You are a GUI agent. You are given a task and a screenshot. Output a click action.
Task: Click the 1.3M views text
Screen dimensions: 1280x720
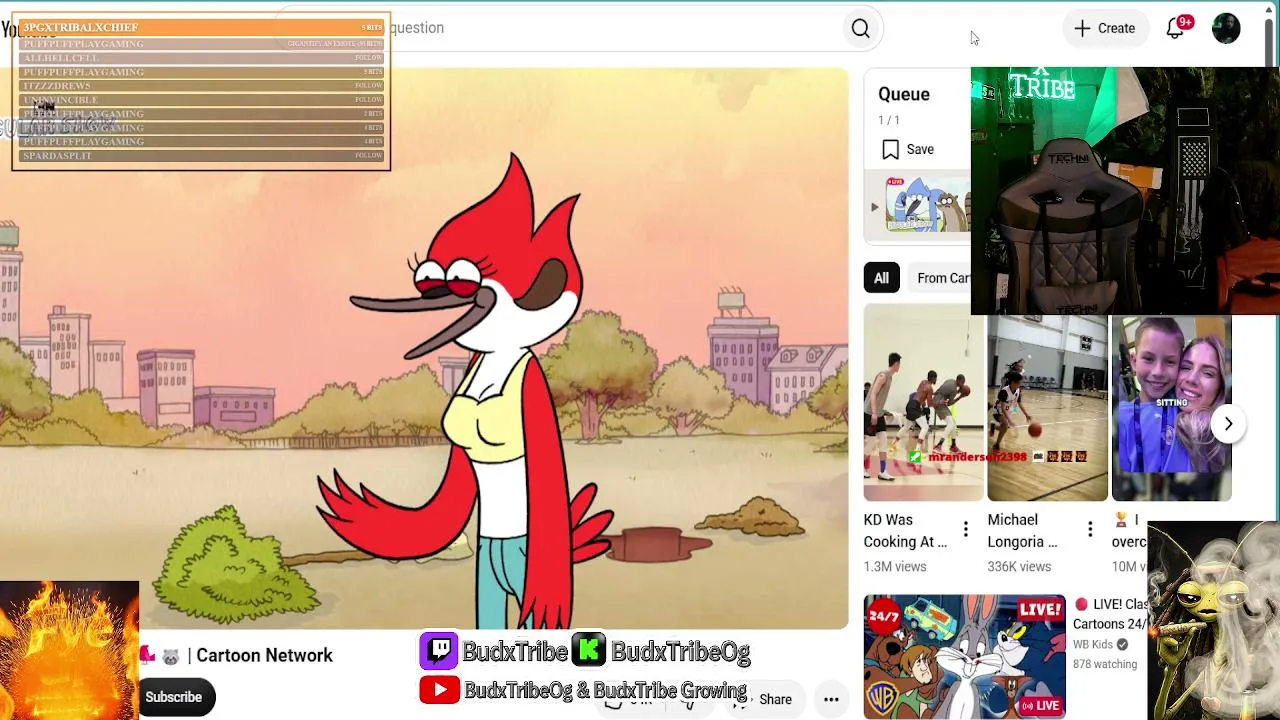pyautogui.click(x=895, y=566)
